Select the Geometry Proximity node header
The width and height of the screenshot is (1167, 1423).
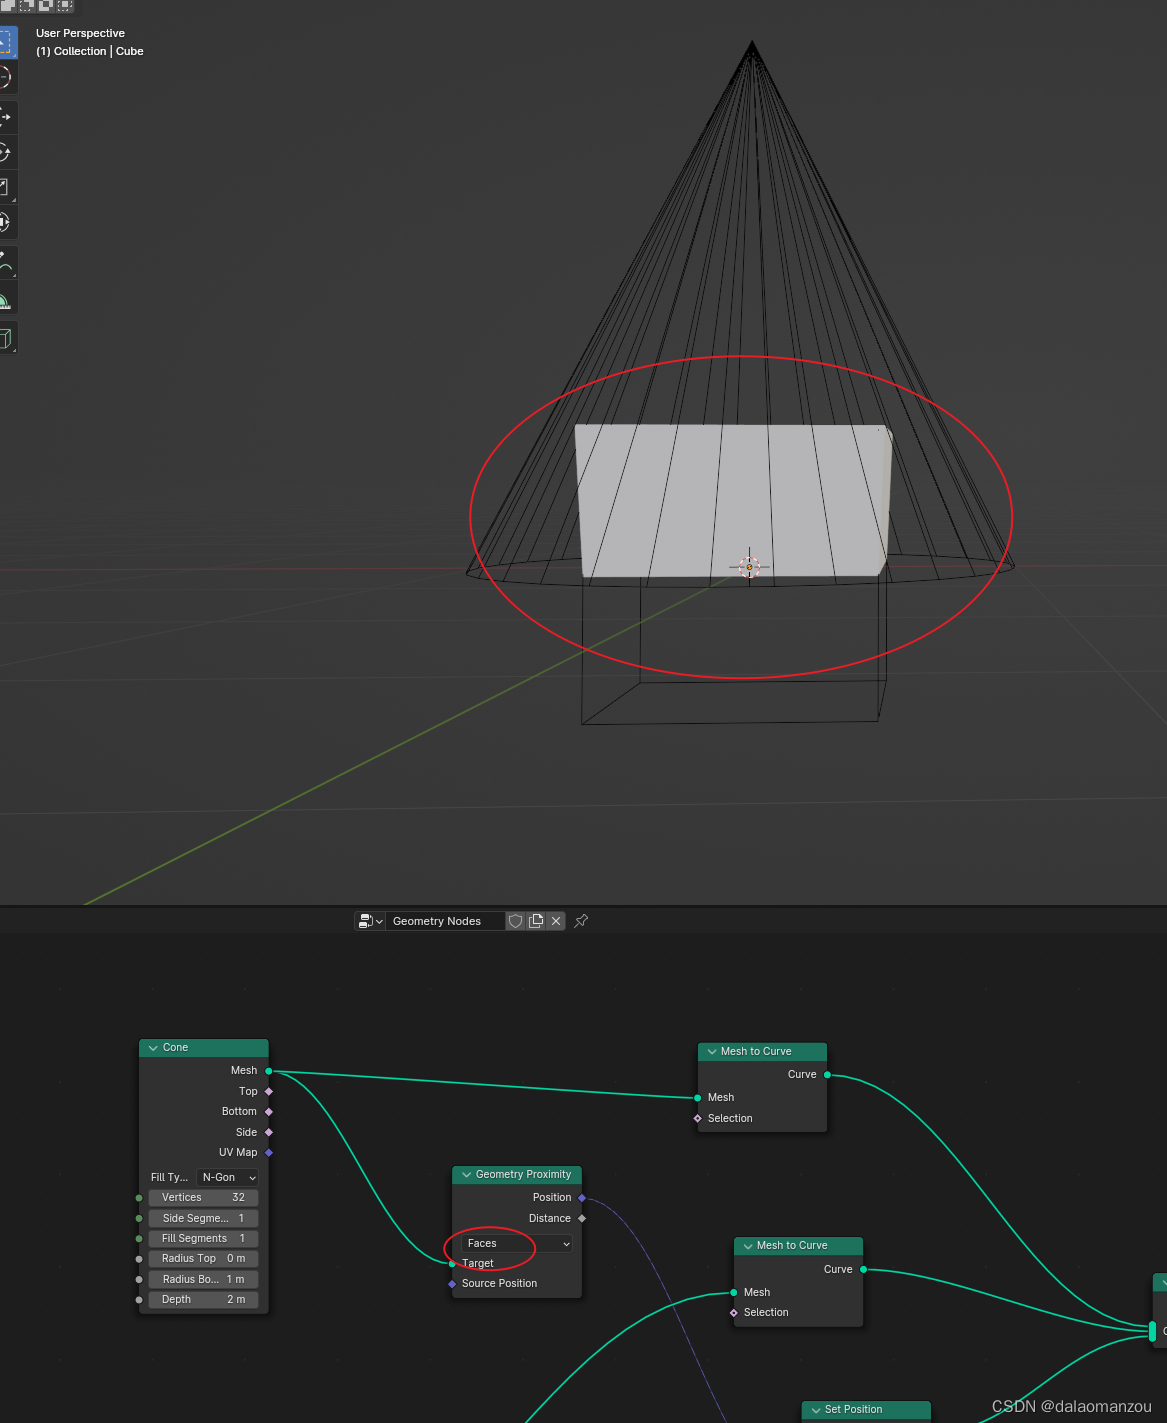point(517,1175)
